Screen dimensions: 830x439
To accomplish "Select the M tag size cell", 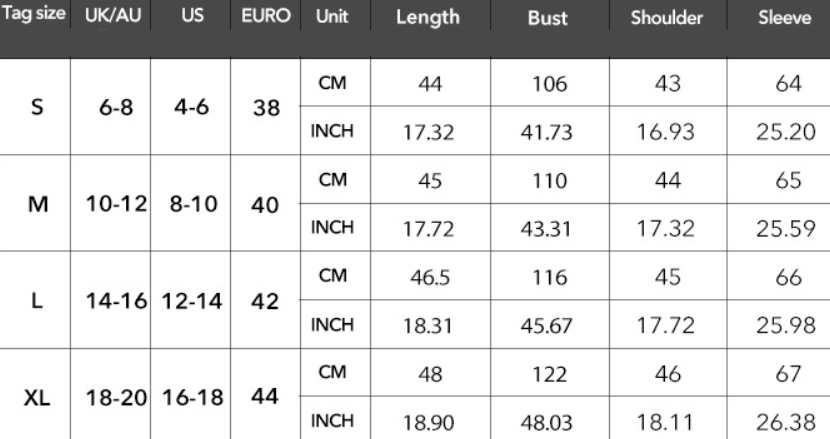I will coord(37,205).
